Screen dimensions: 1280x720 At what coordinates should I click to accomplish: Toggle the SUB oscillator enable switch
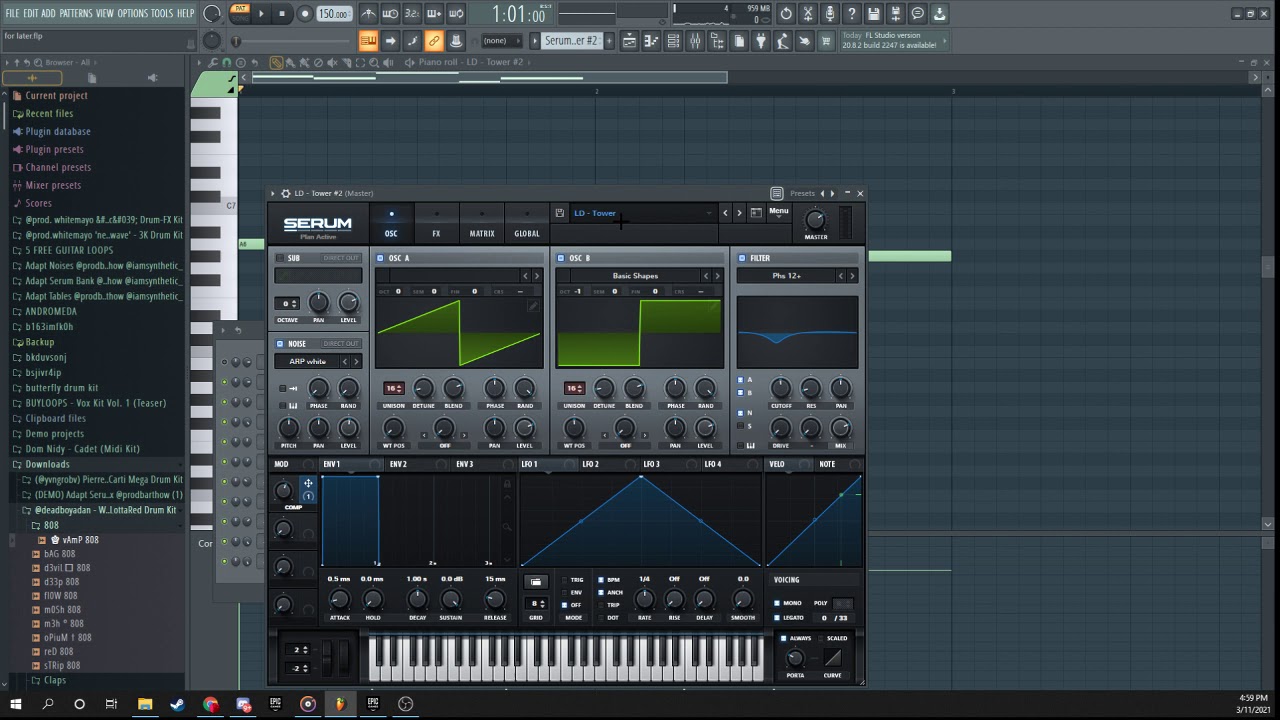[x=280, y=258]
